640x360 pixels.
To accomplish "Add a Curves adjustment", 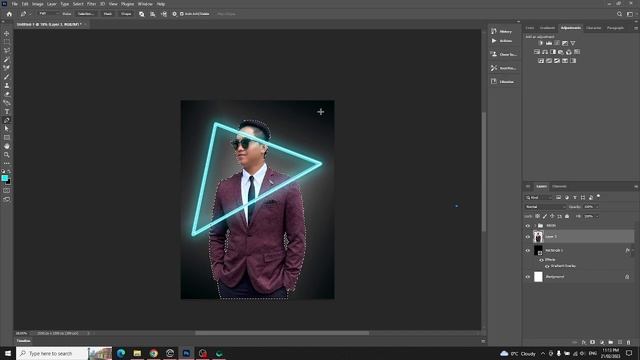I will pyautogui.click(x=557, y=43).
